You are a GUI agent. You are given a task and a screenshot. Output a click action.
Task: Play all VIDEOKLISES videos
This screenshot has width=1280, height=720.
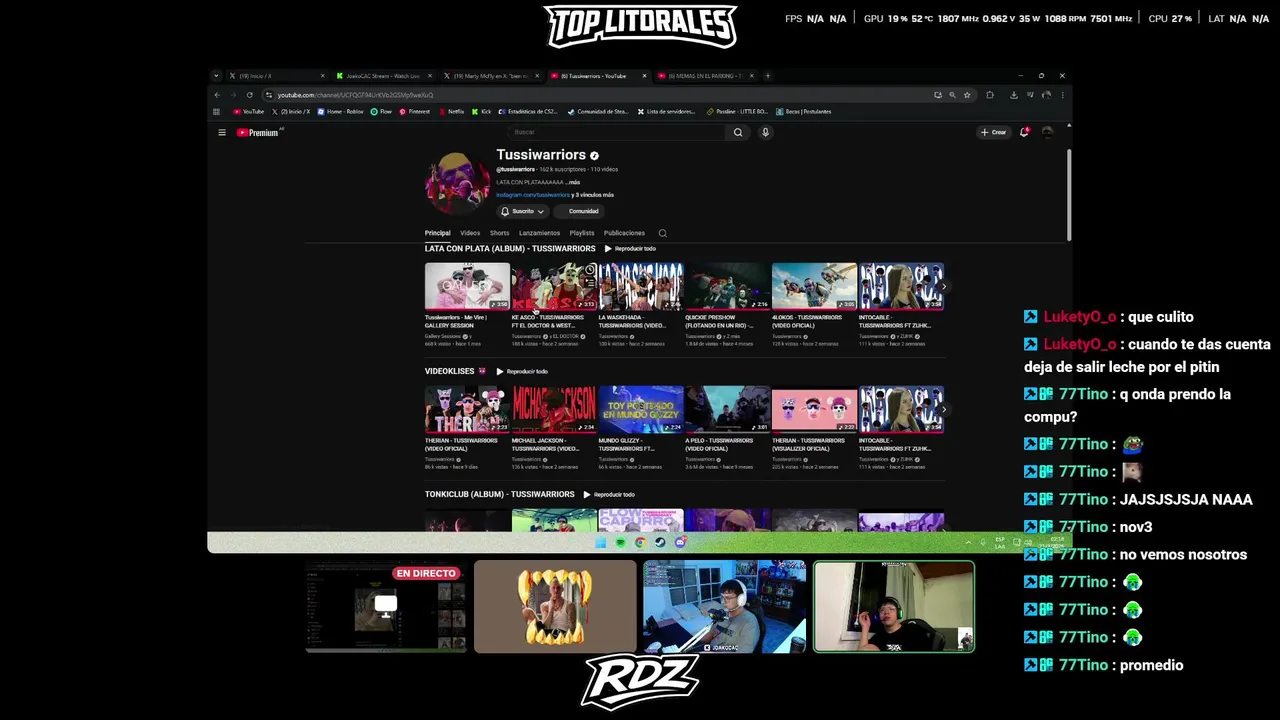[x=522, y=371]
